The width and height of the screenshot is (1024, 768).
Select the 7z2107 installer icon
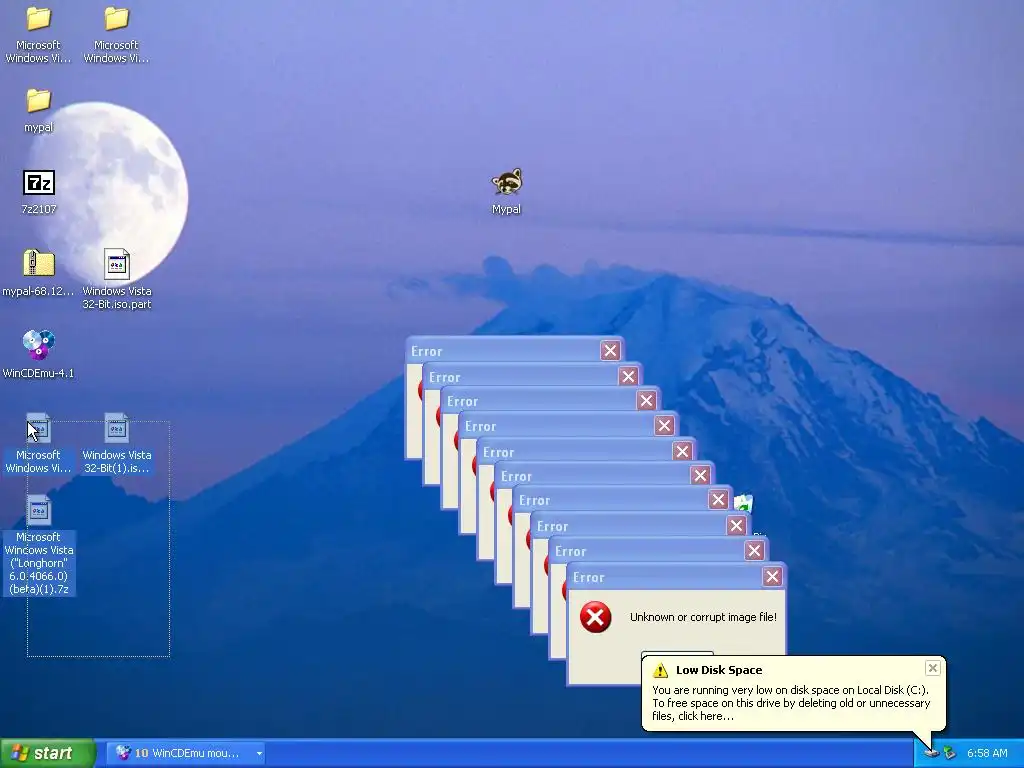[x=39, y=183]
